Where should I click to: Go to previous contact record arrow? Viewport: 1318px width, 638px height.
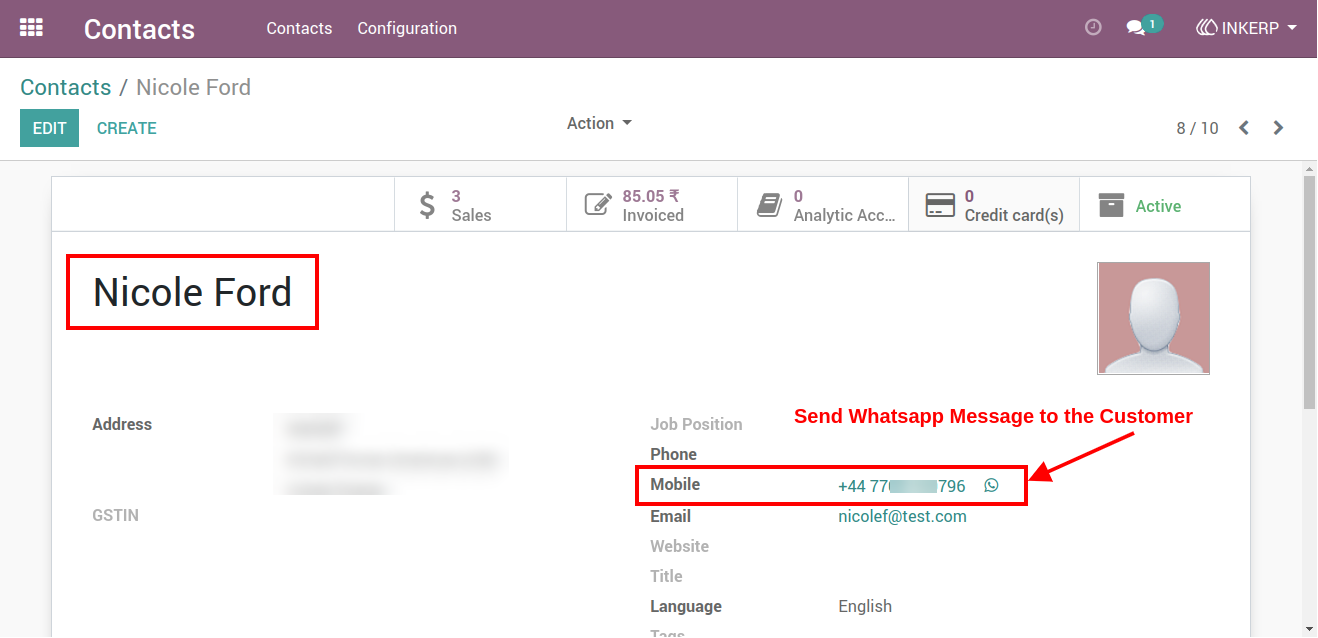[1244, 128]
